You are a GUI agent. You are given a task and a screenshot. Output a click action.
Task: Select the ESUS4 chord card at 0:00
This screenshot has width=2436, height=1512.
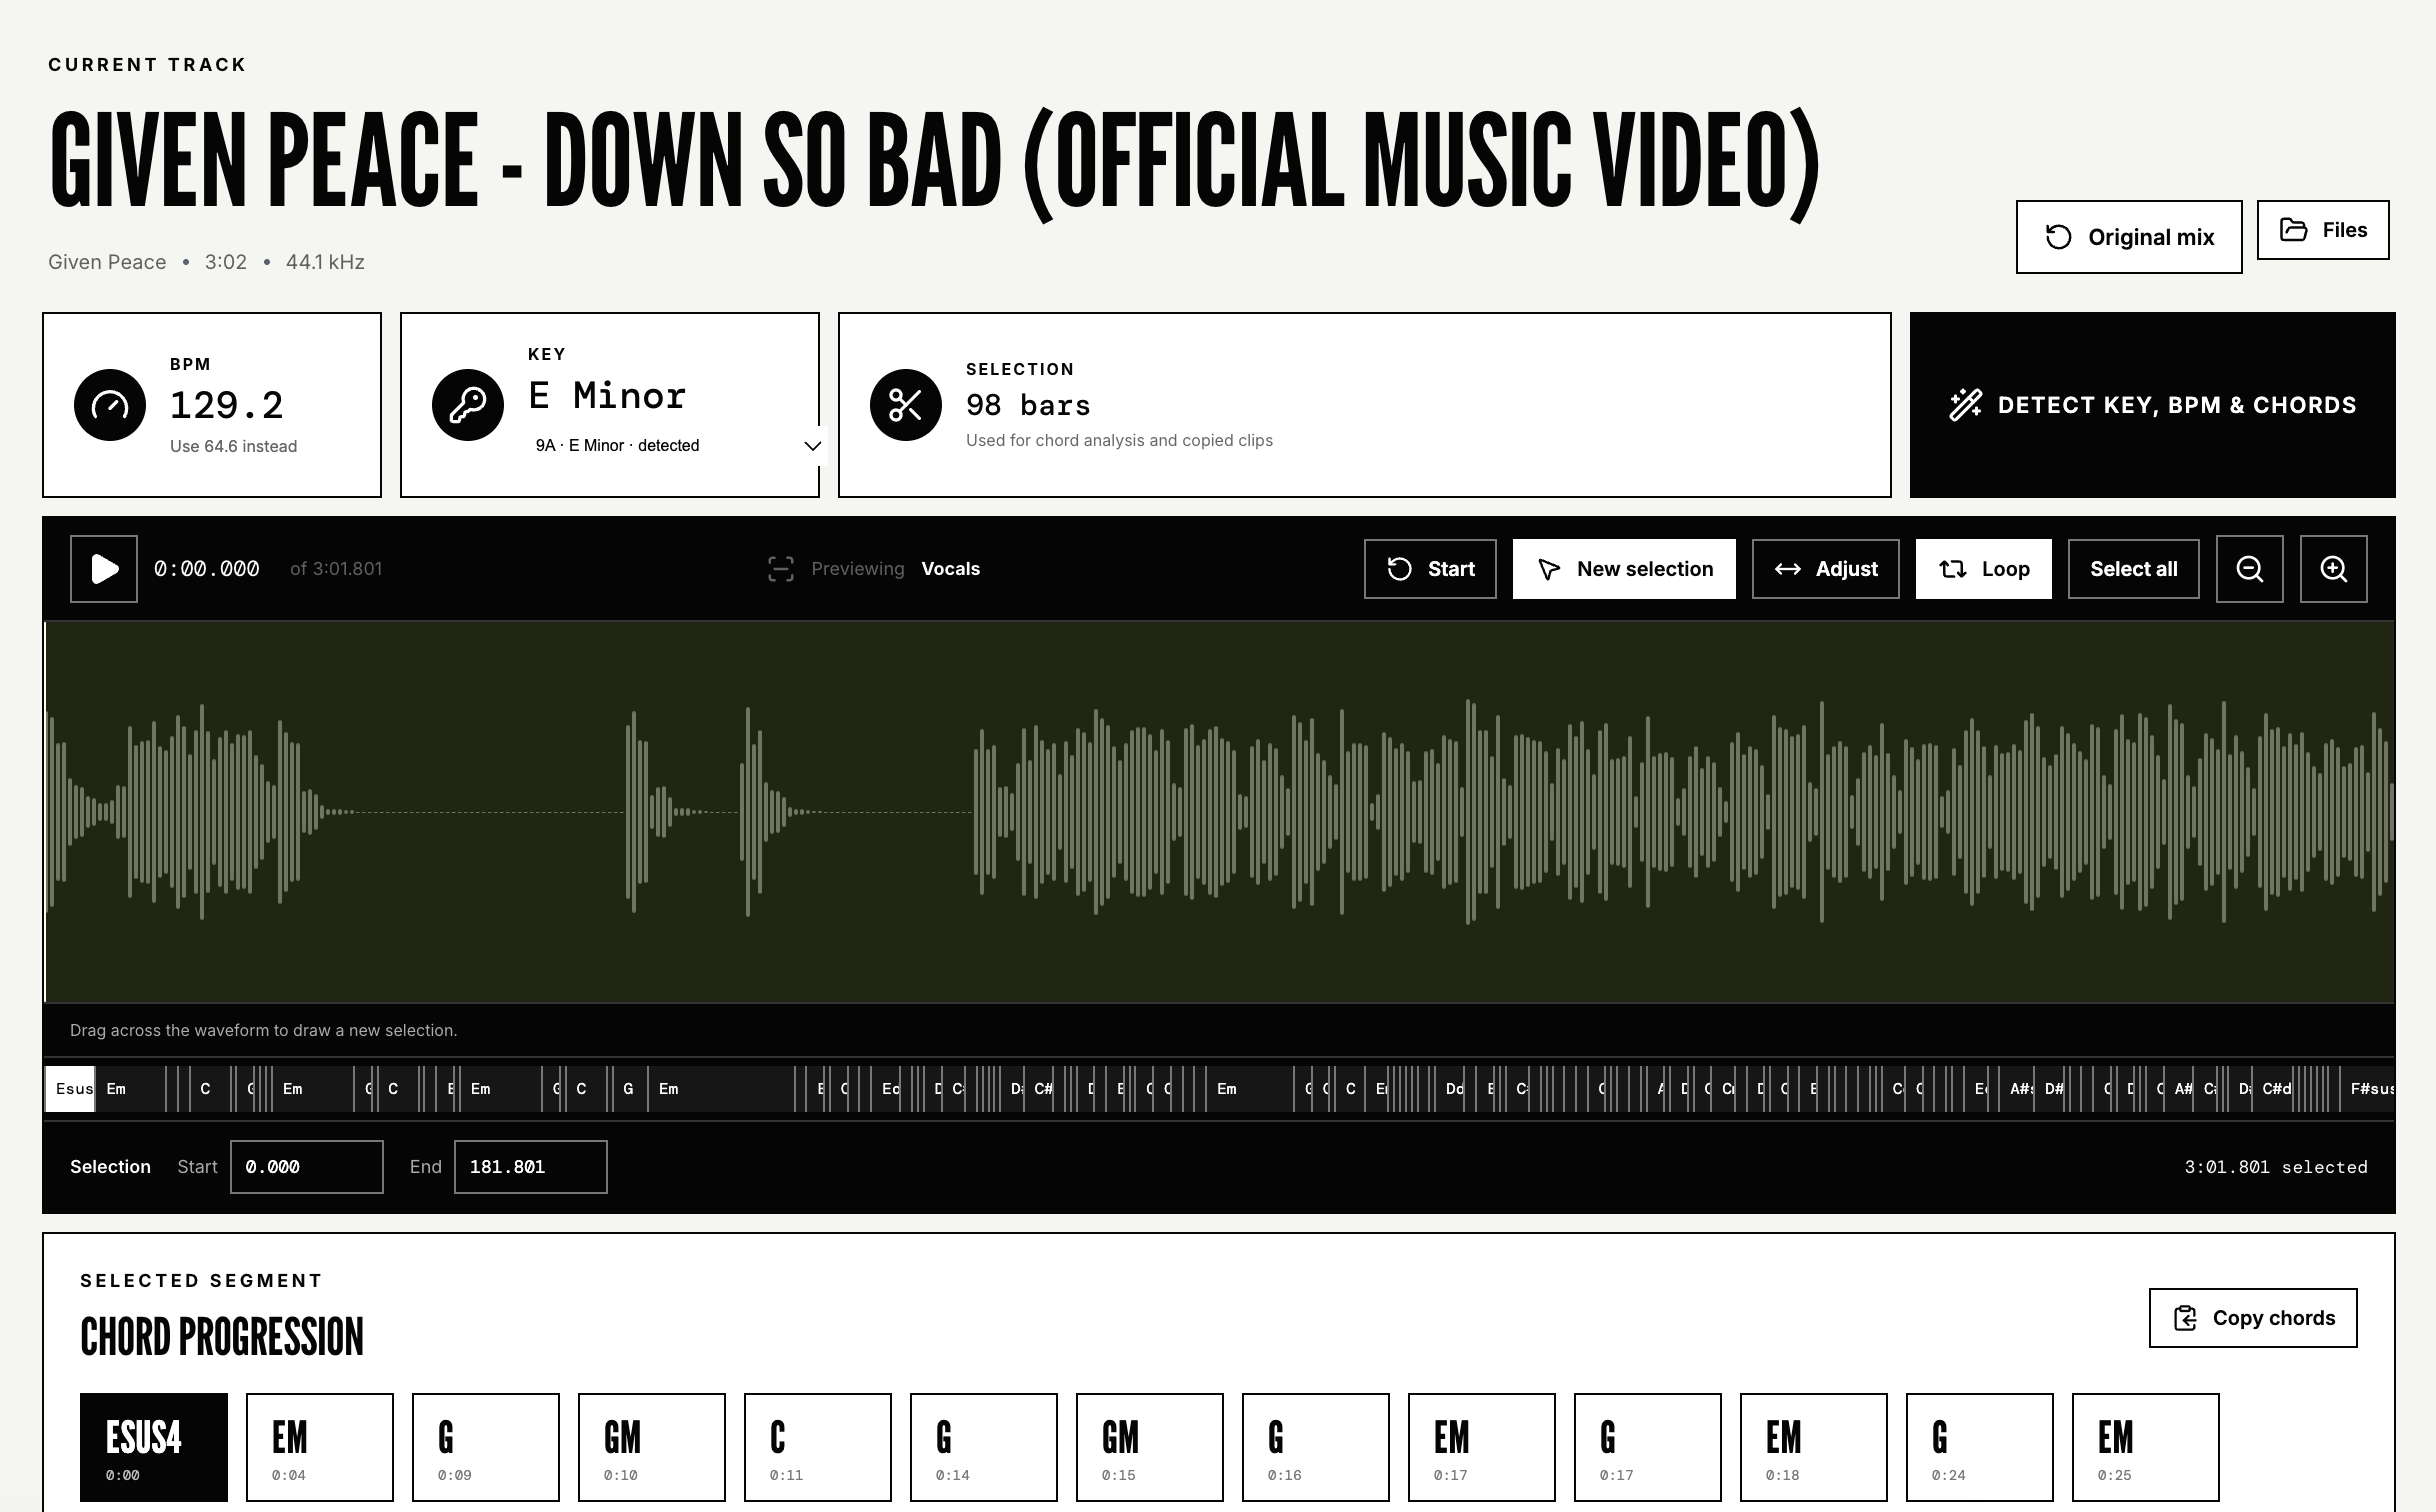(154, 1447)
